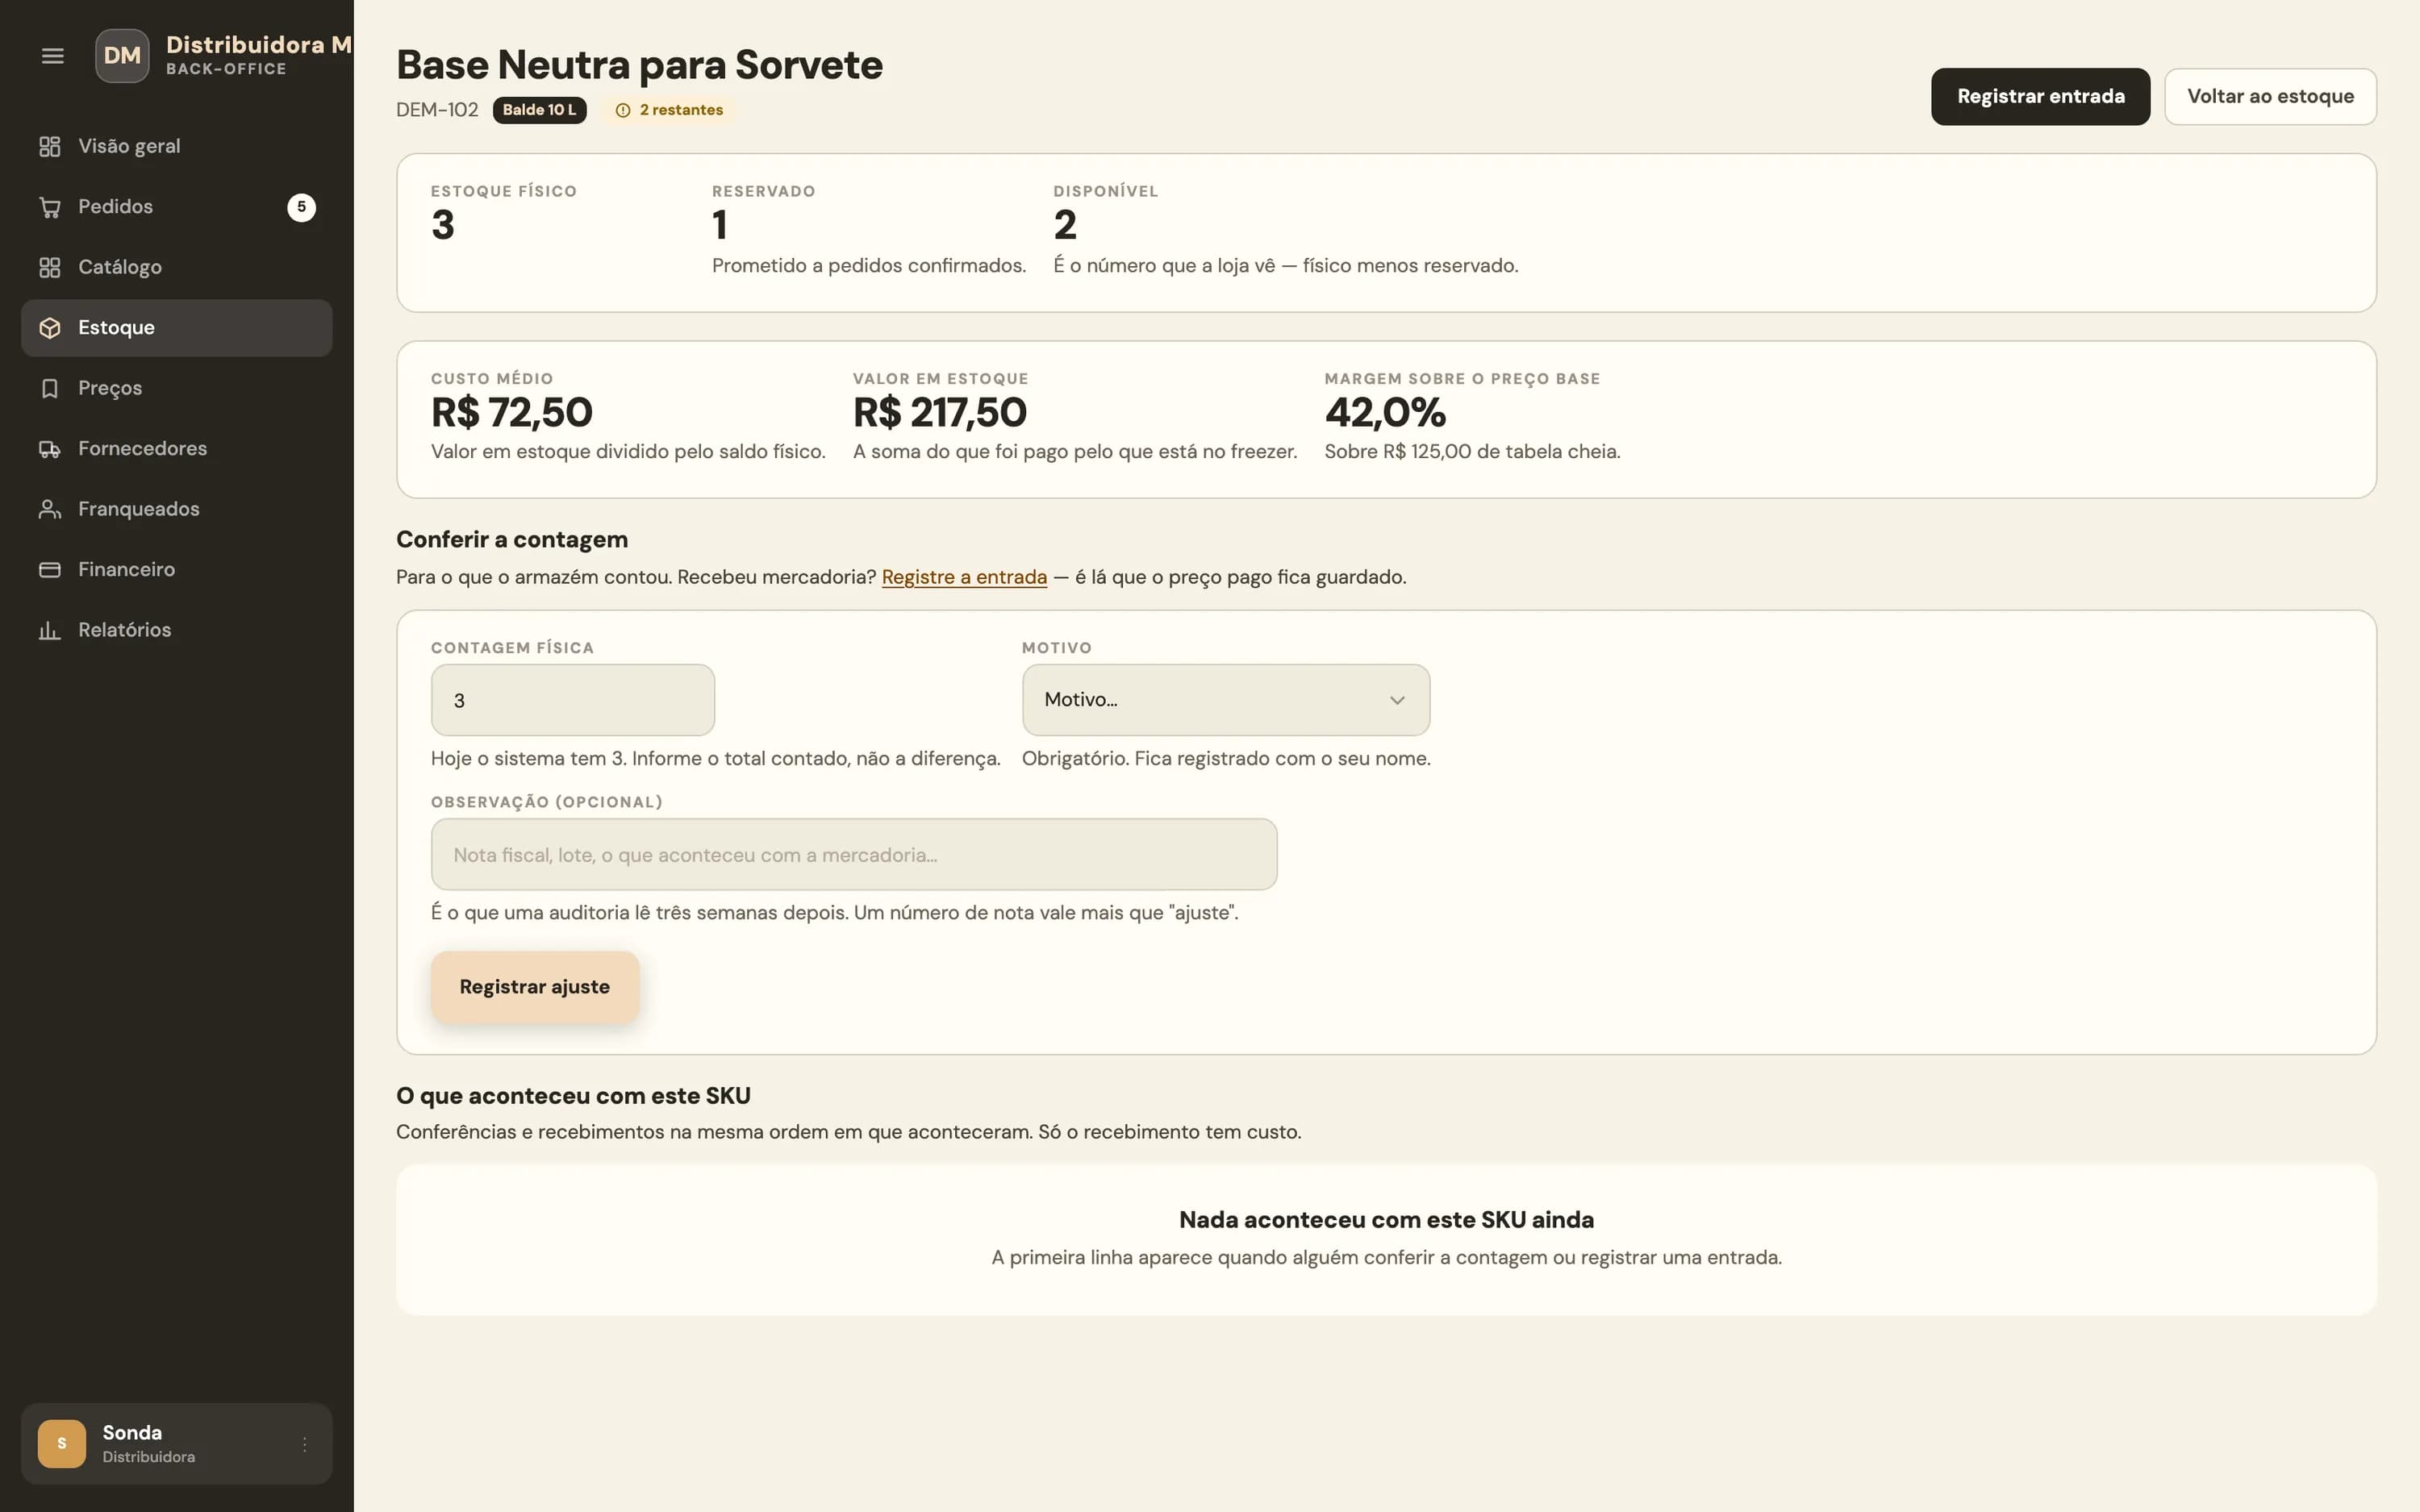Click the warning icon beside 2 restantes

coord(623,110)
